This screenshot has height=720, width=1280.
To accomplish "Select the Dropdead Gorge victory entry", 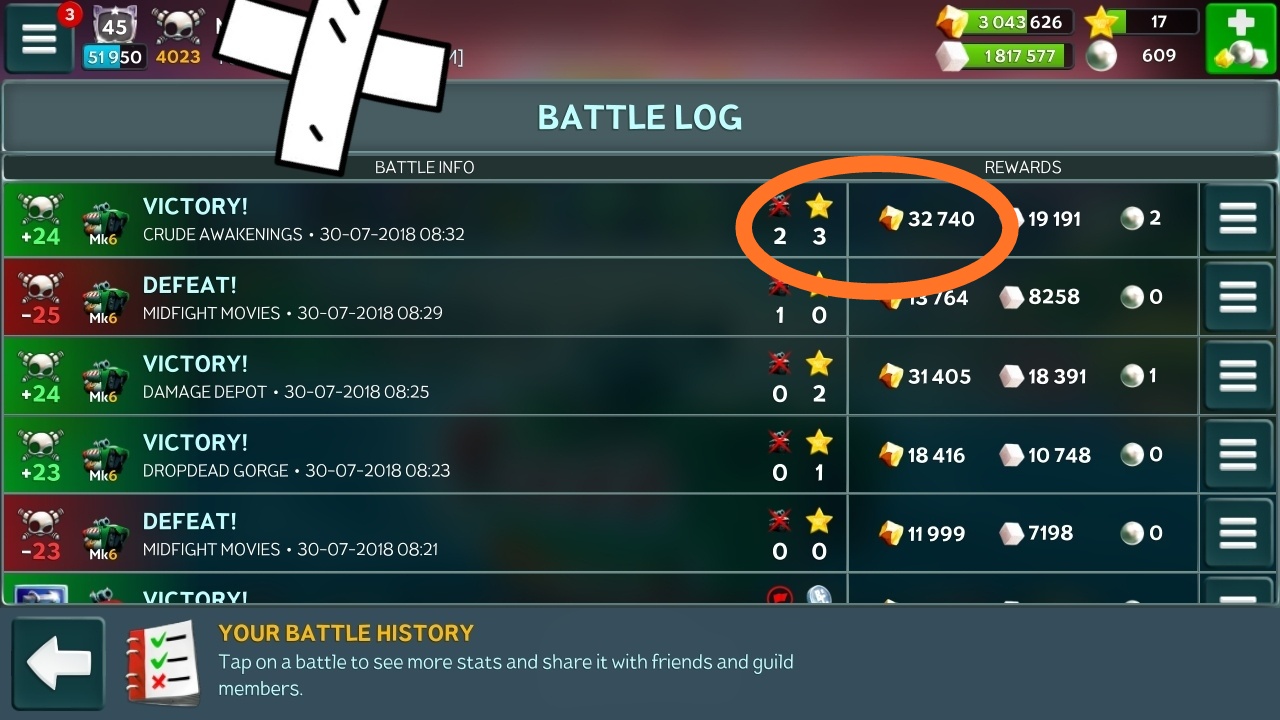I will click(x=600, y=455).
